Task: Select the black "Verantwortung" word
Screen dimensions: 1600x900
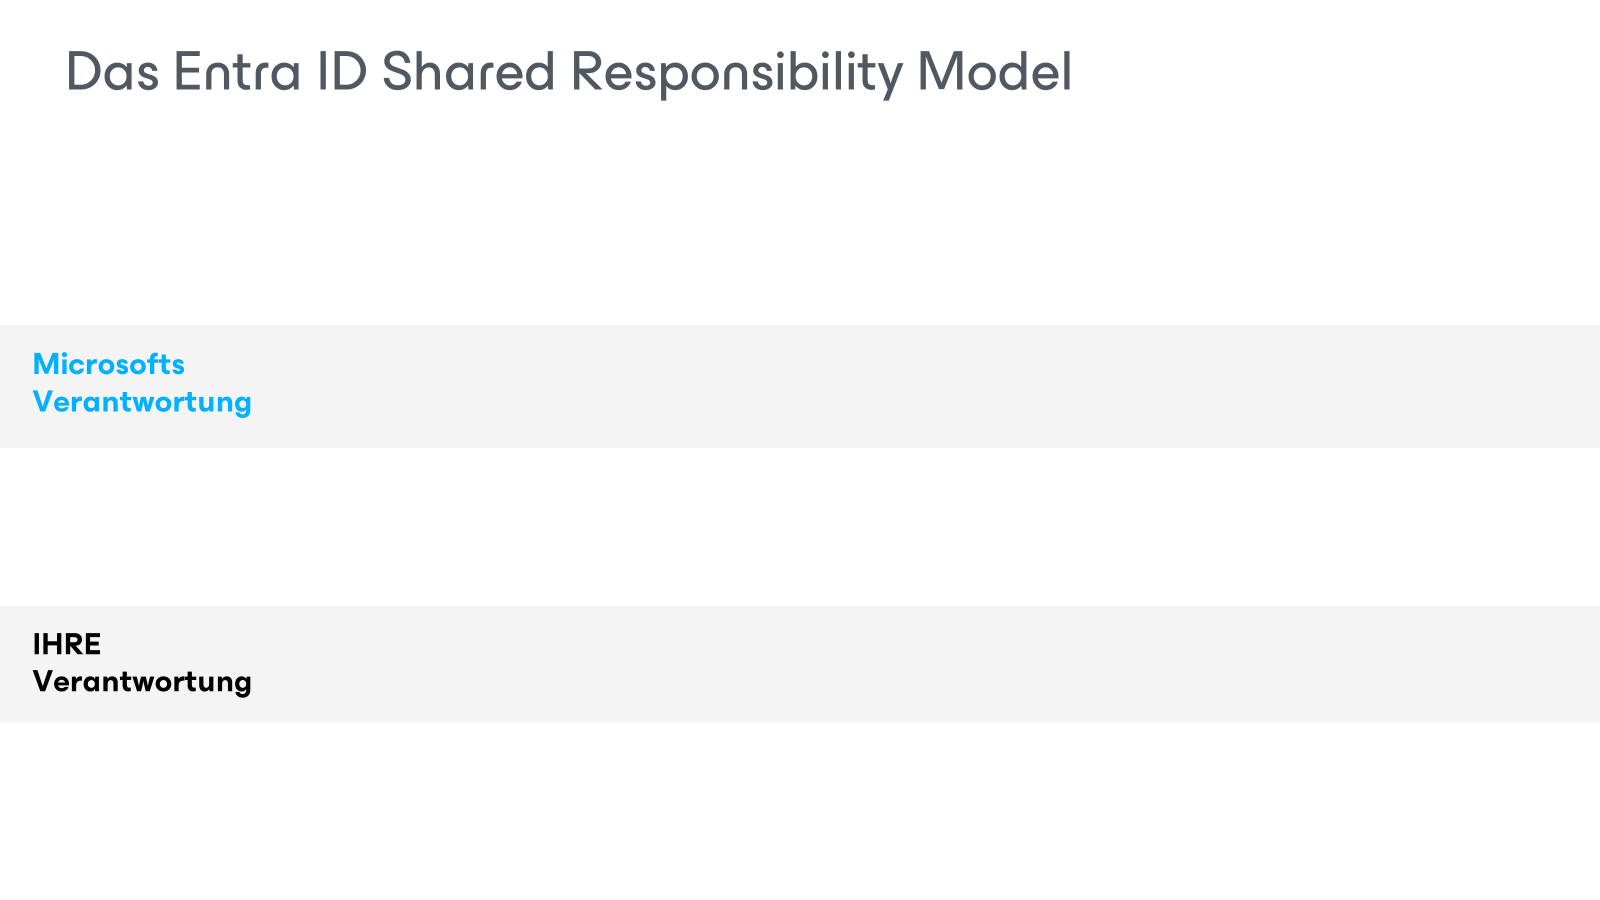Action: click(142, 682)
